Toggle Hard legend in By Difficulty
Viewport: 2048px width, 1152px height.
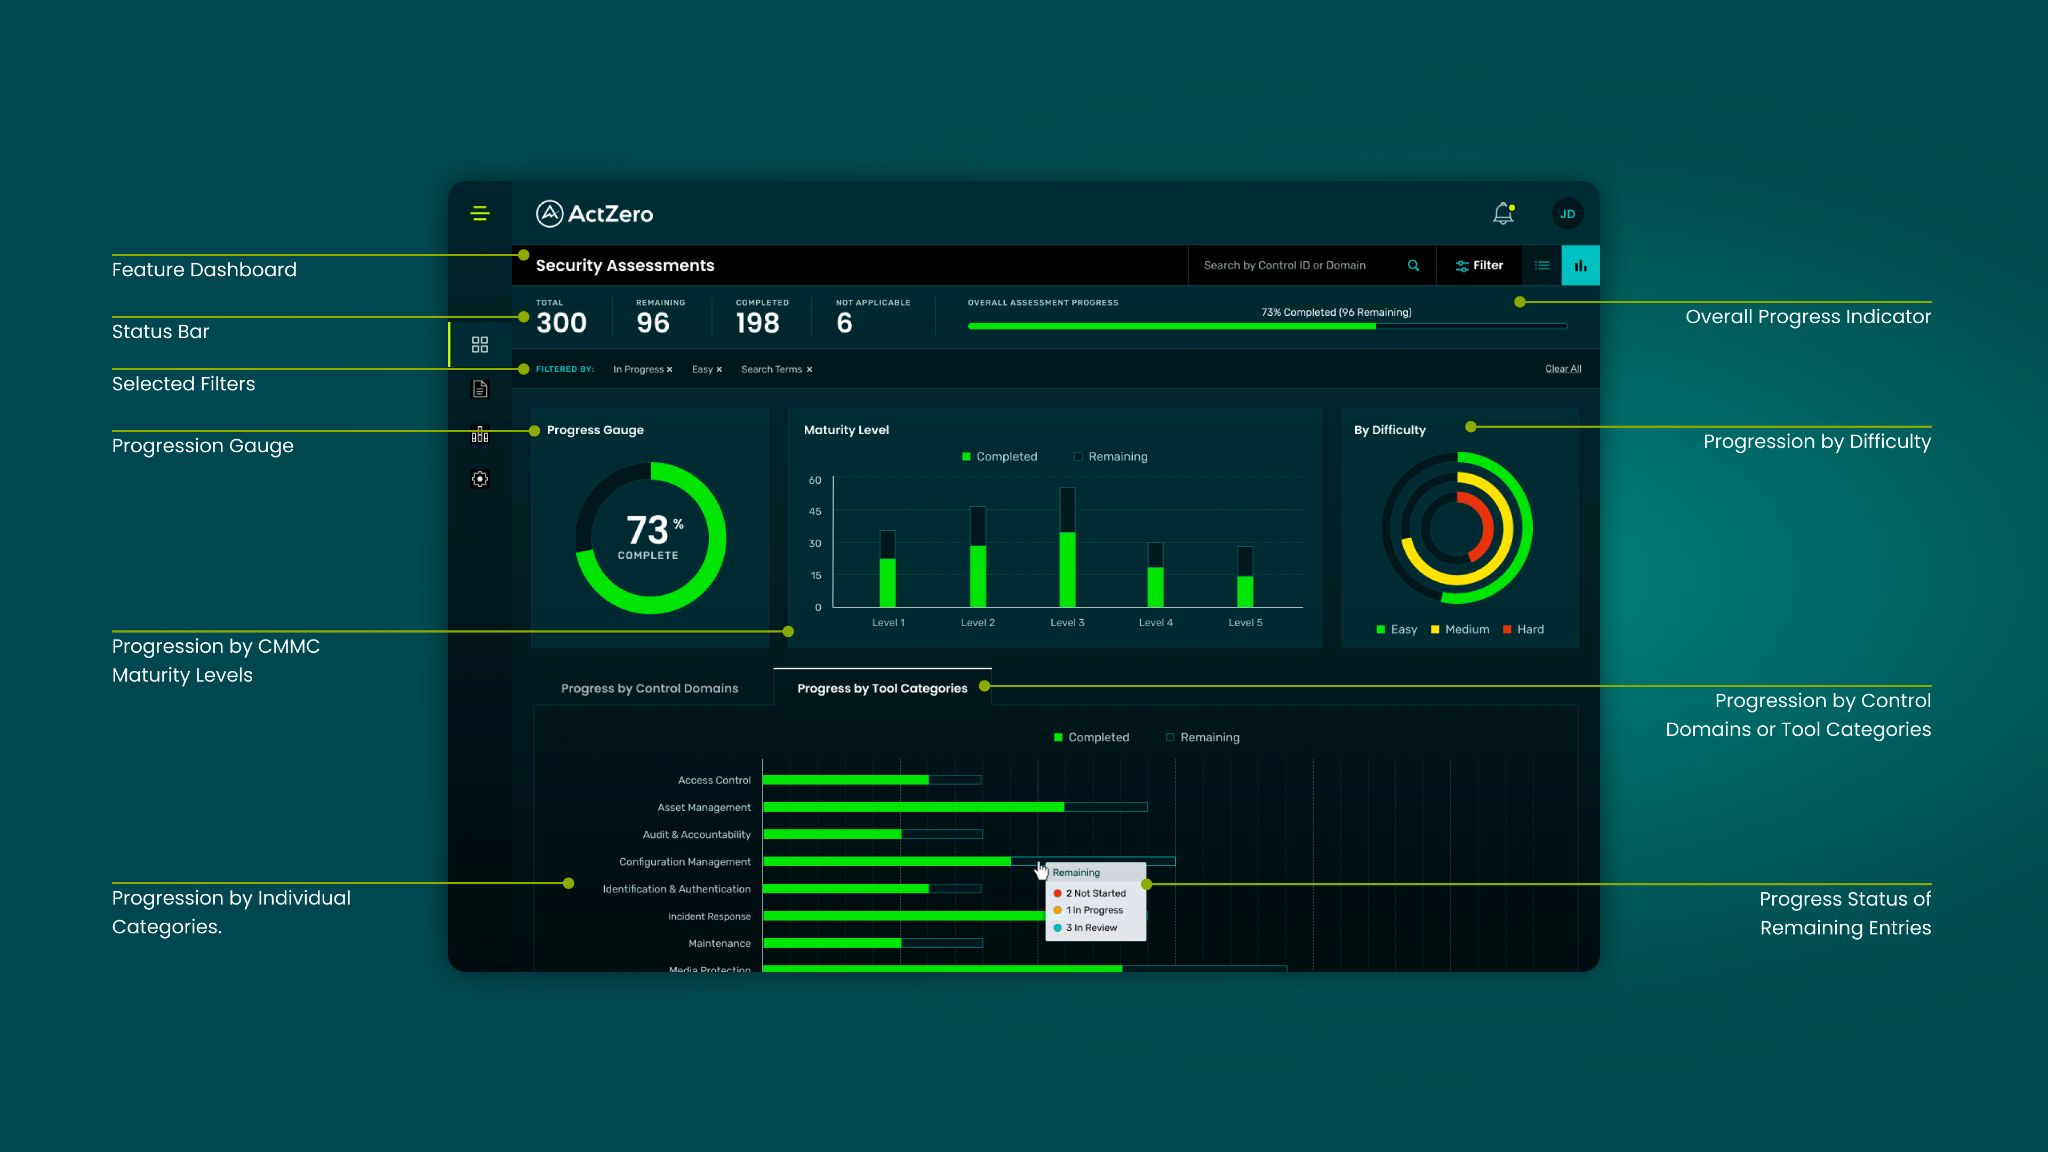(1523, 629)
